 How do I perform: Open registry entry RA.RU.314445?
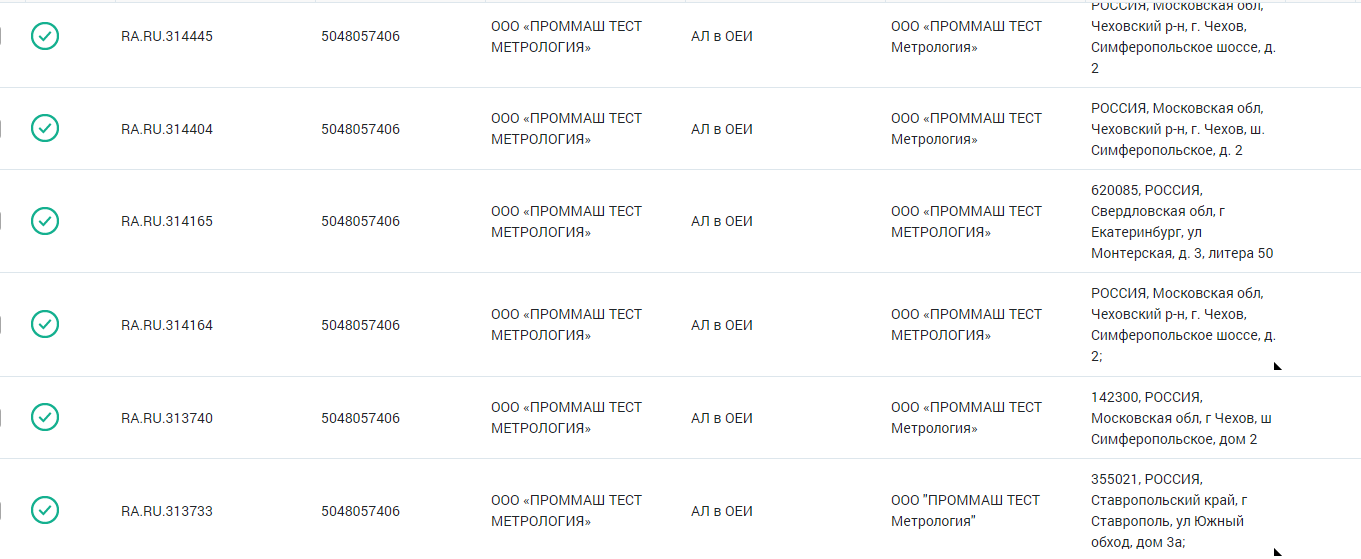167,37
